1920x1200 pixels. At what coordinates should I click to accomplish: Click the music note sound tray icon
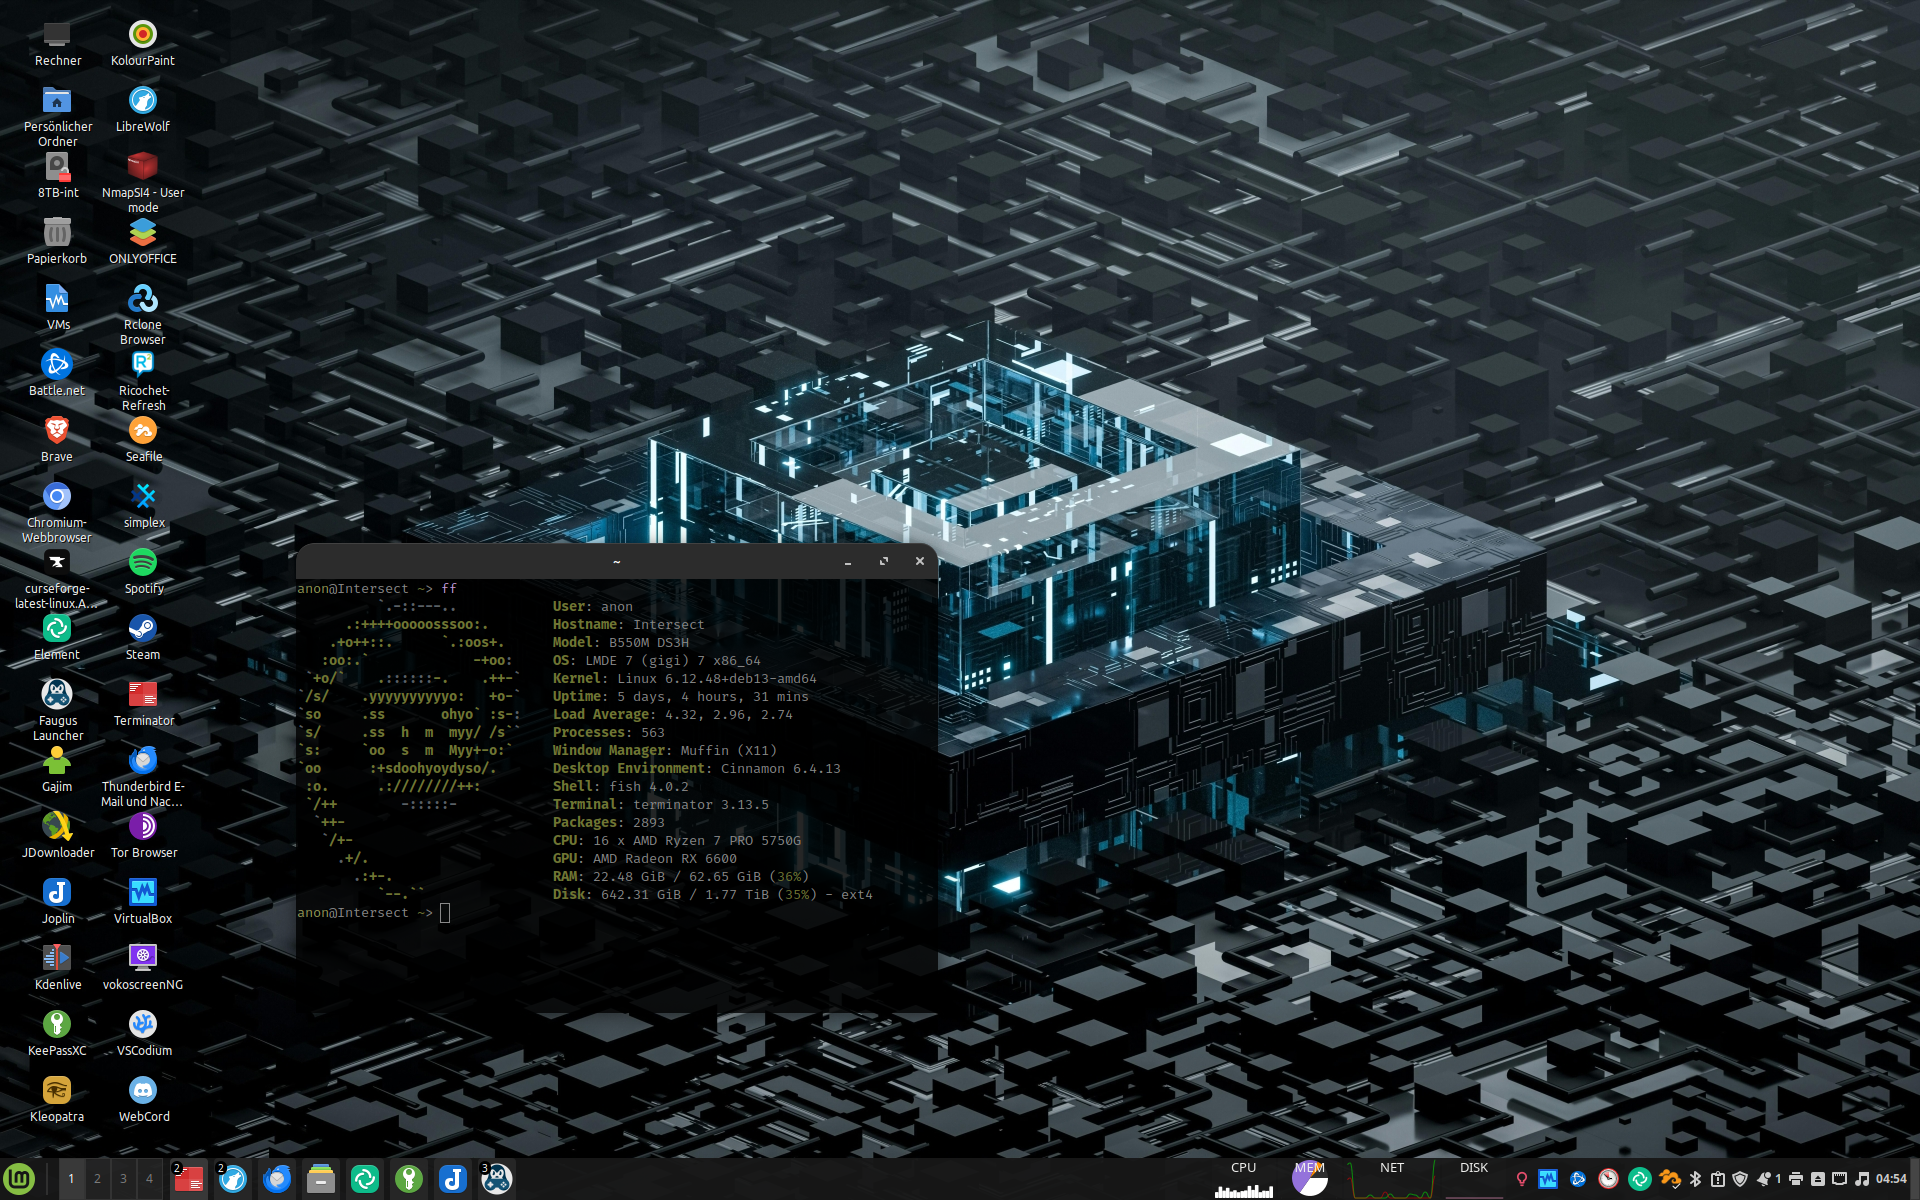[x=1861, y=1179]
